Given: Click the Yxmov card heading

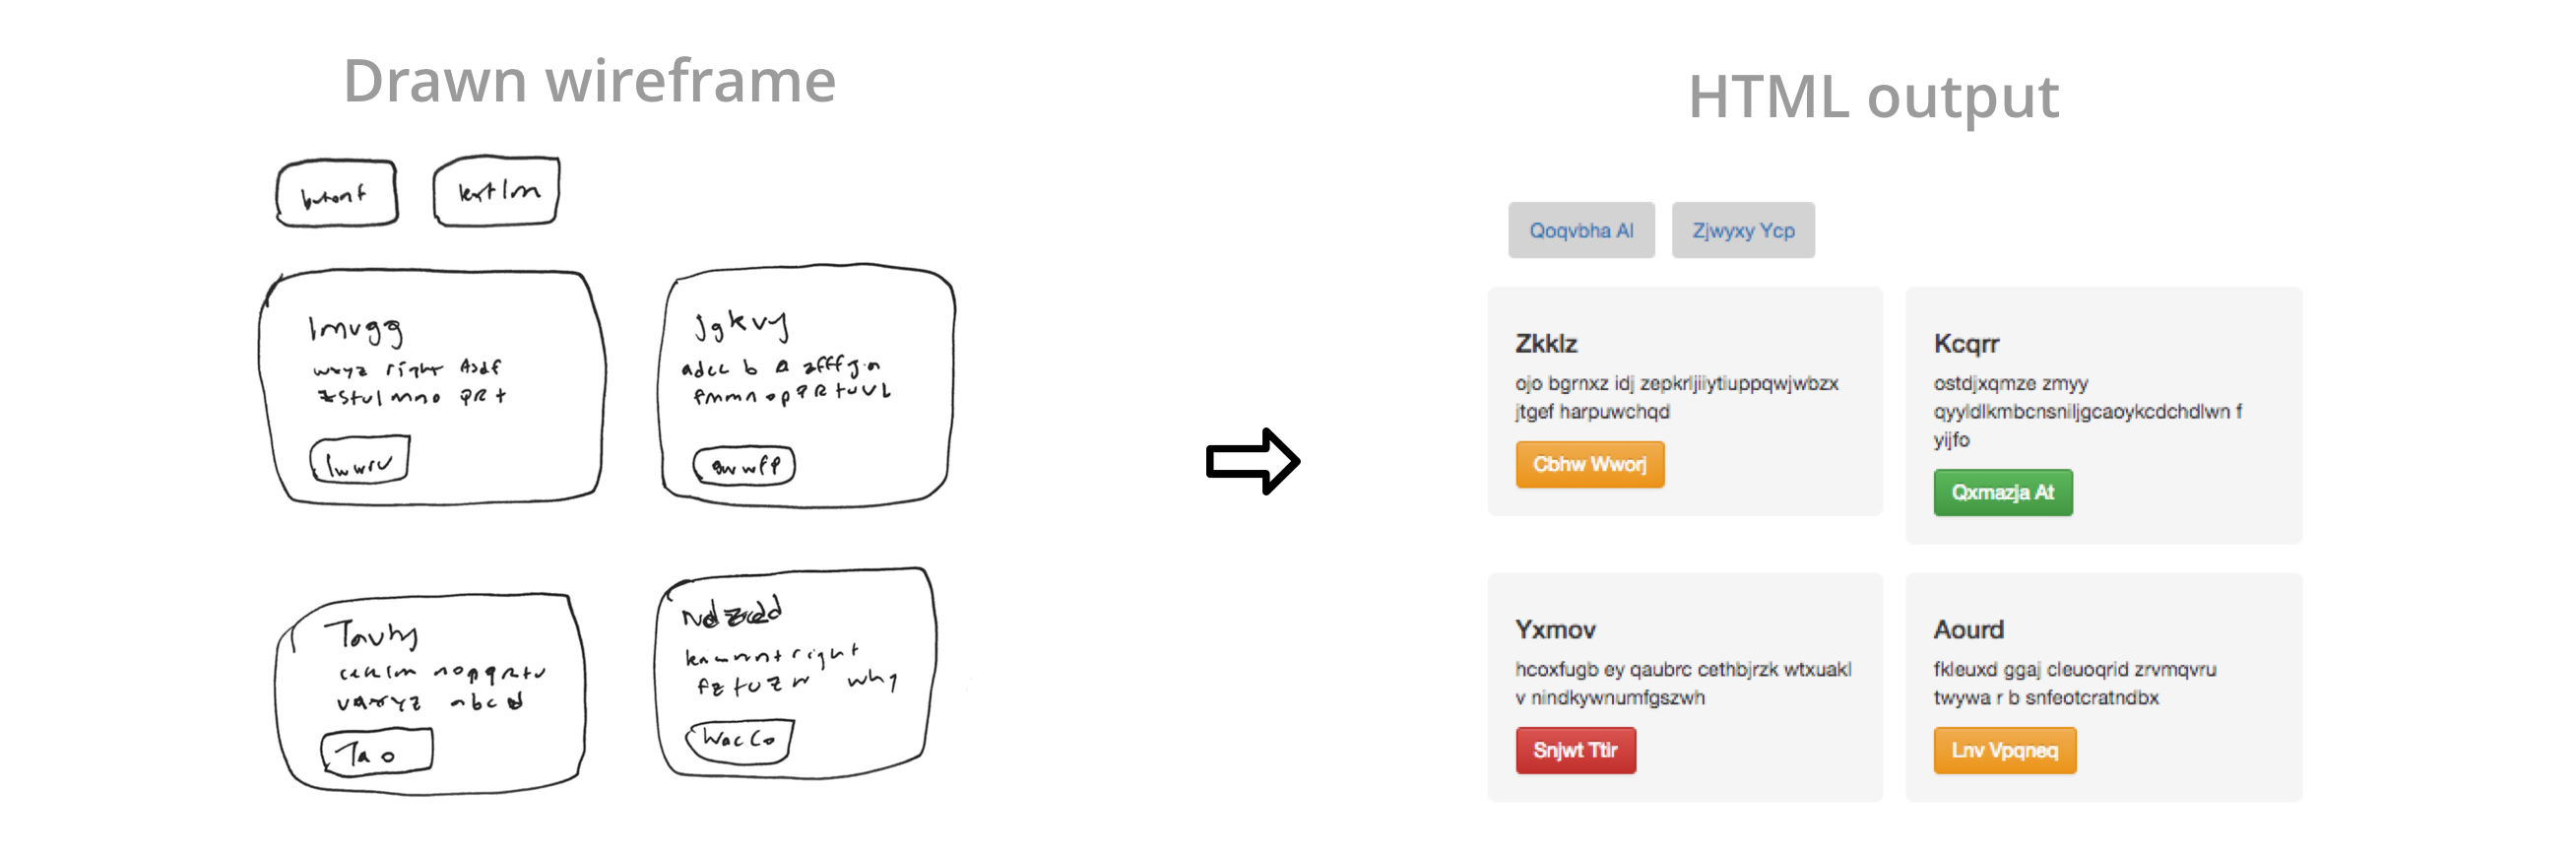Looking at the screenshot, I should pos(1555,630).
